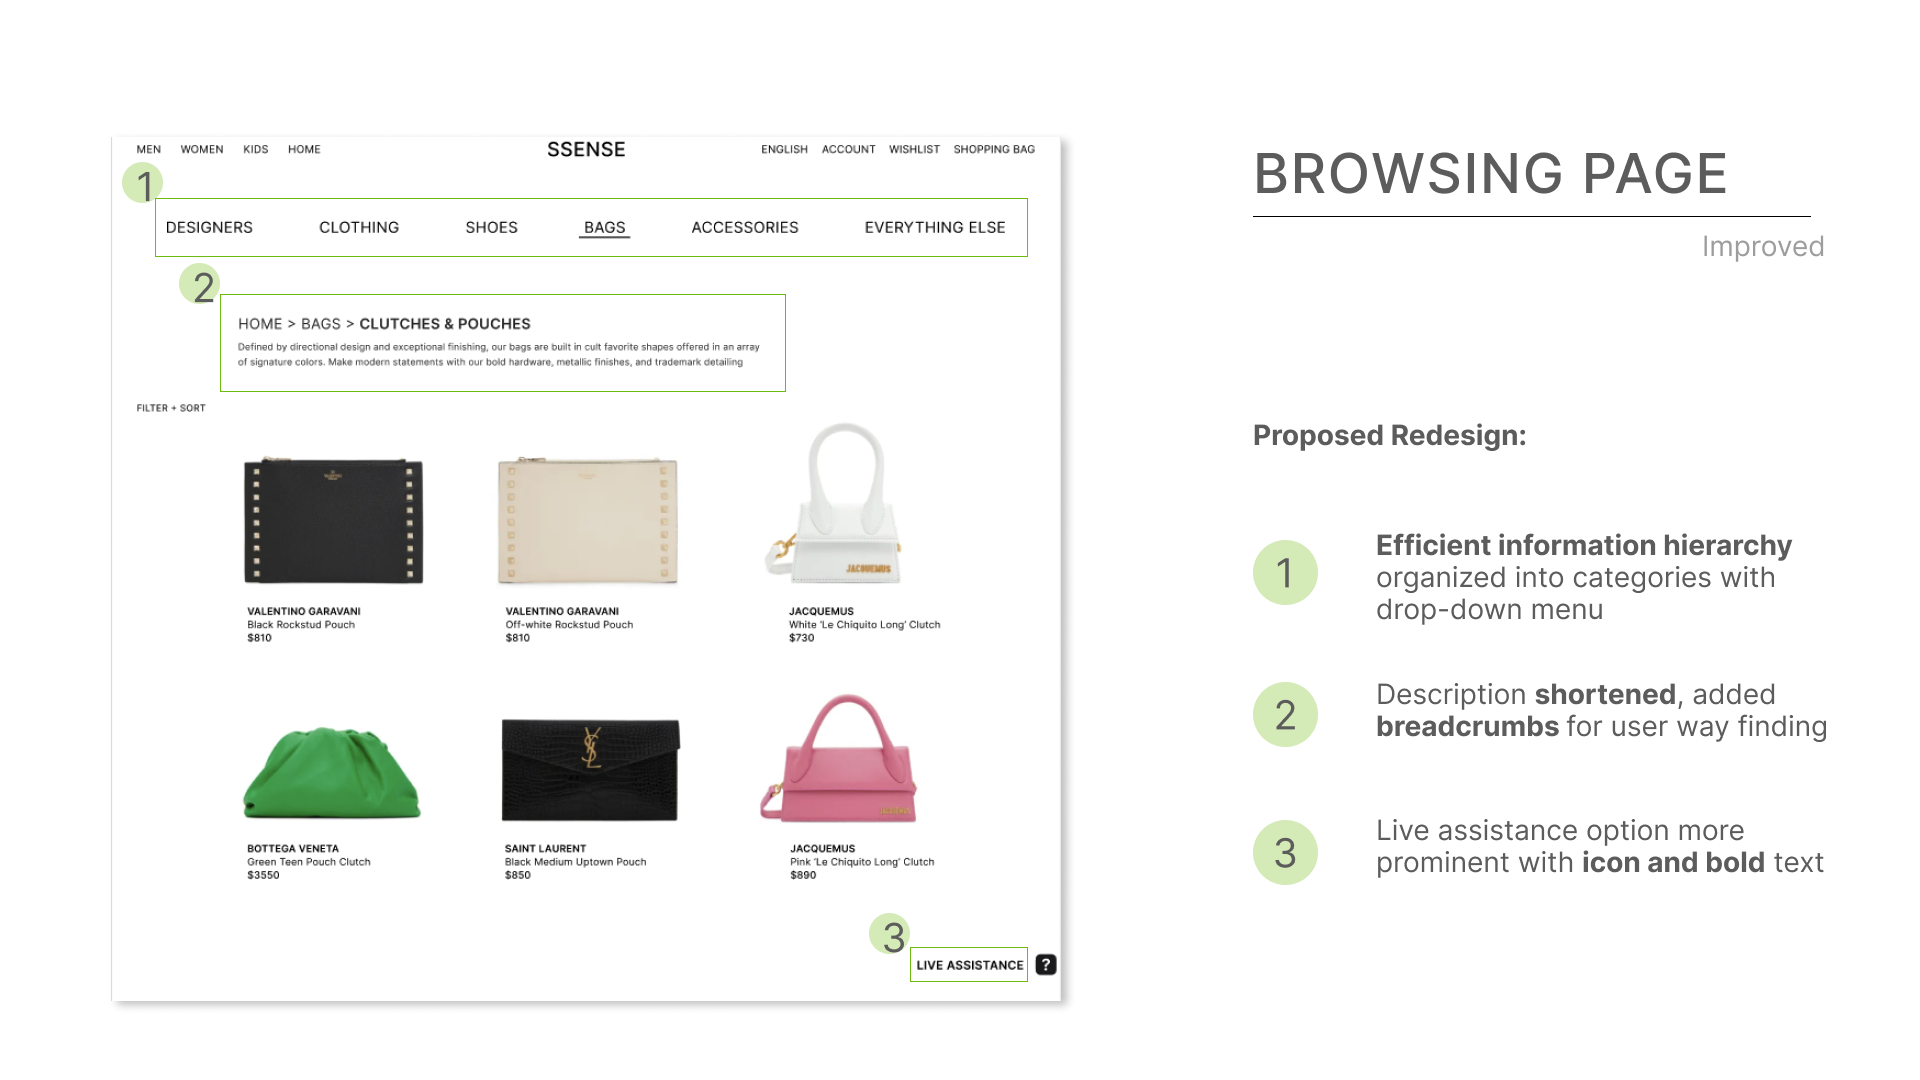Expand the EVERYTHING ELSE dropdown menu
The width and height of the screenshot is (1920, 1080).
pos(932,225)
